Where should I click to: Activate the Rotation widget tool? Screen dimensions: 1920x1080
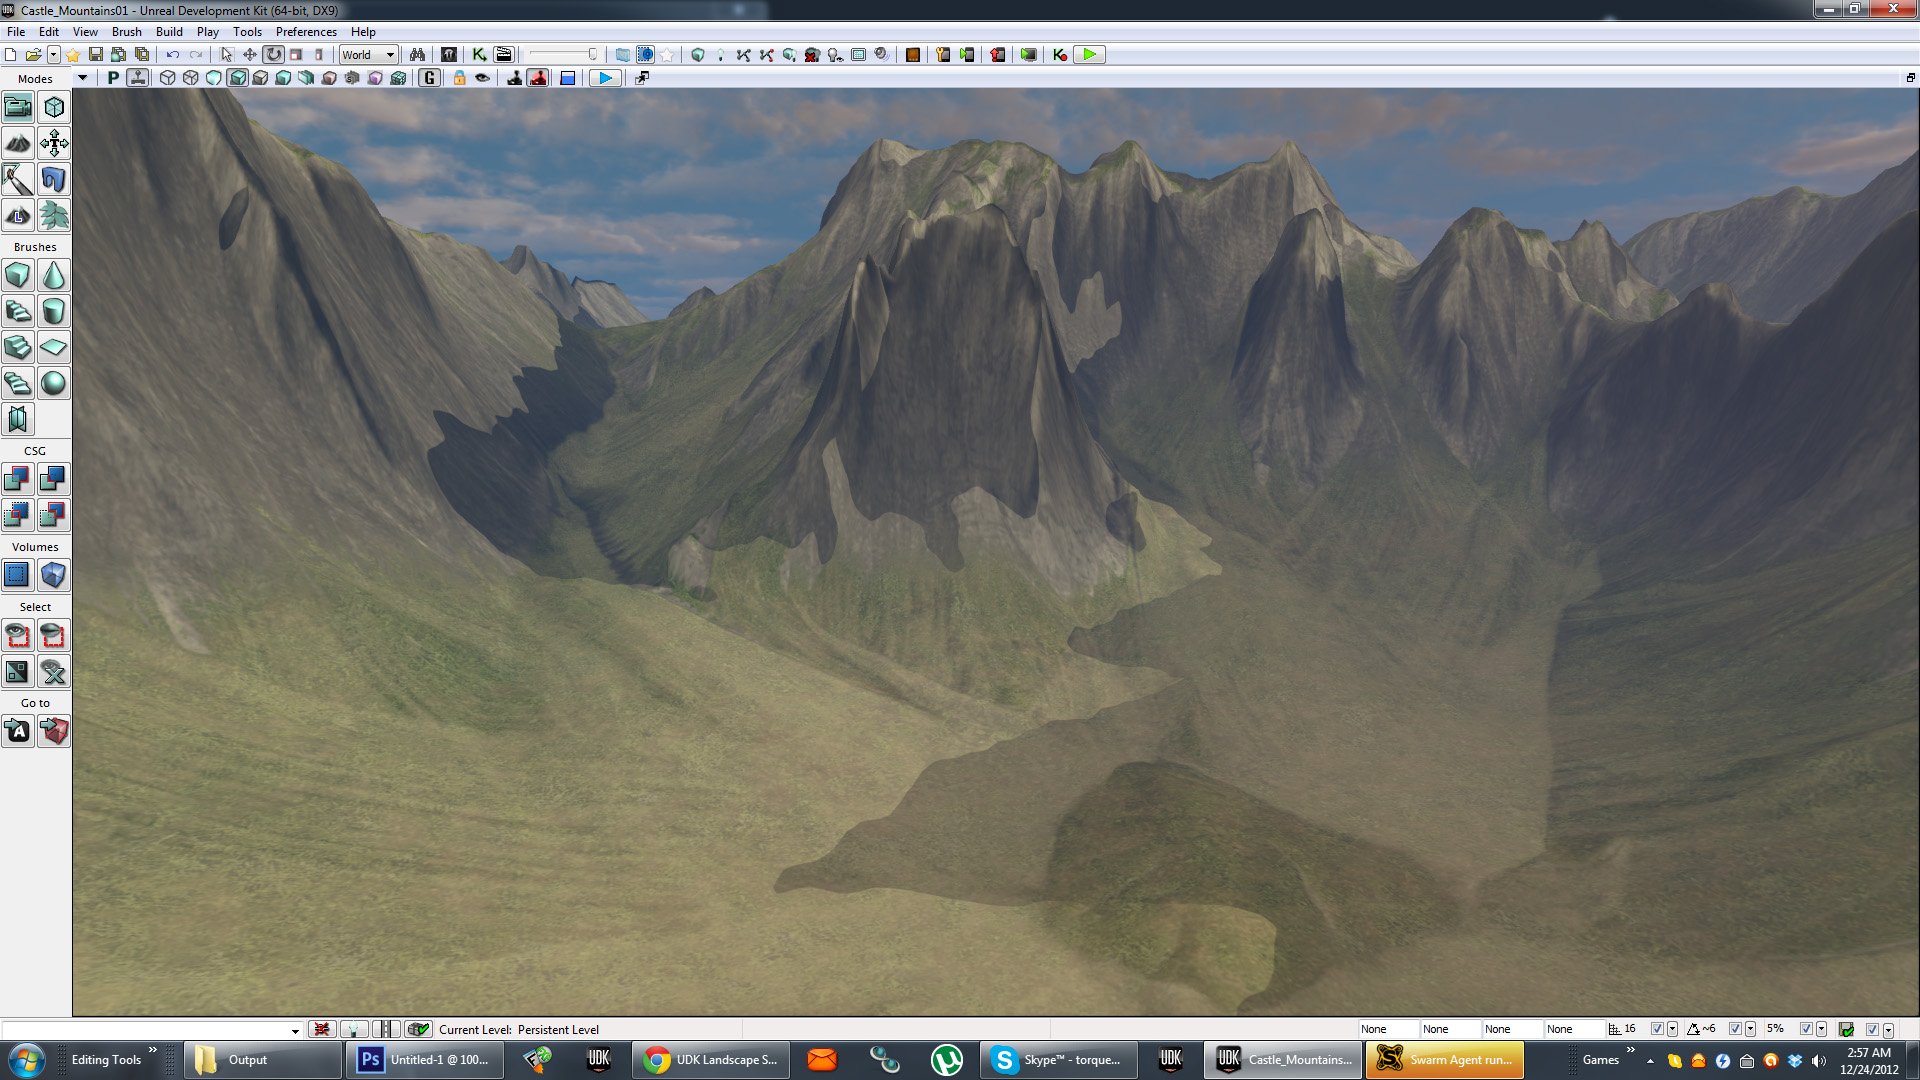pyautogui.click(x=274, y=55)
